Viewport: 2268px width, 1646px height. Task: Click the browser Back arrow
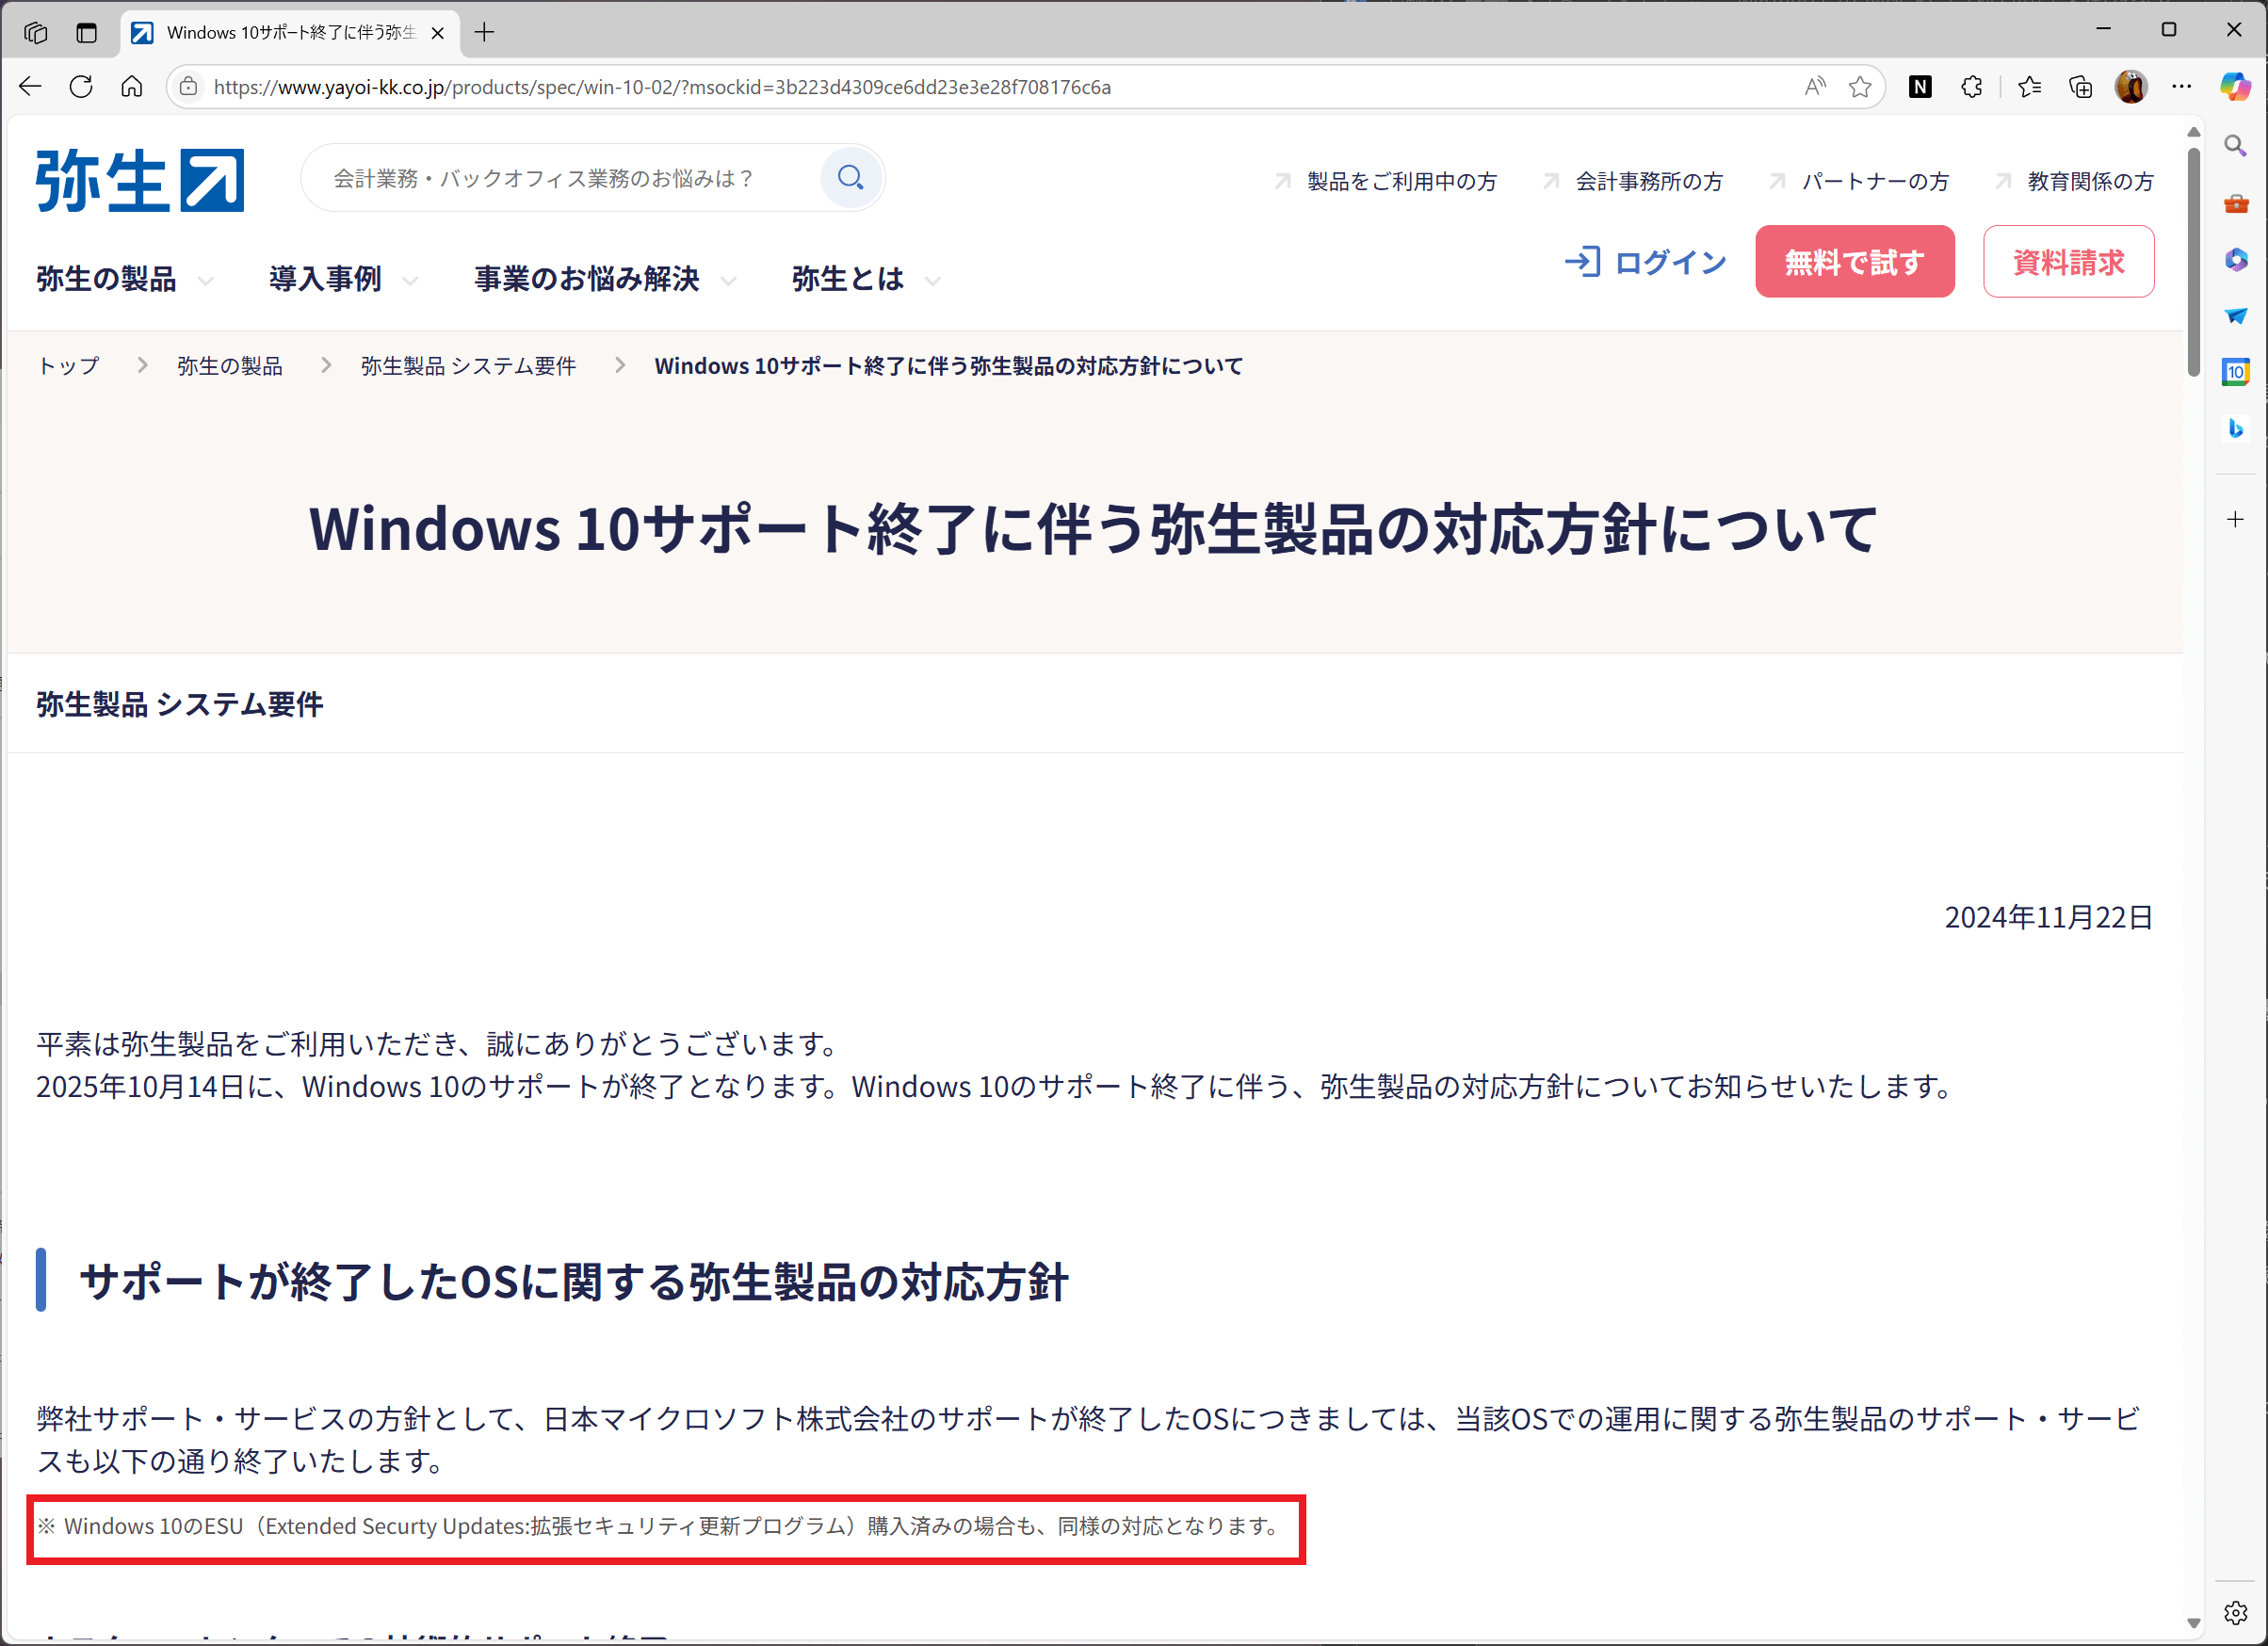point(30,87)
